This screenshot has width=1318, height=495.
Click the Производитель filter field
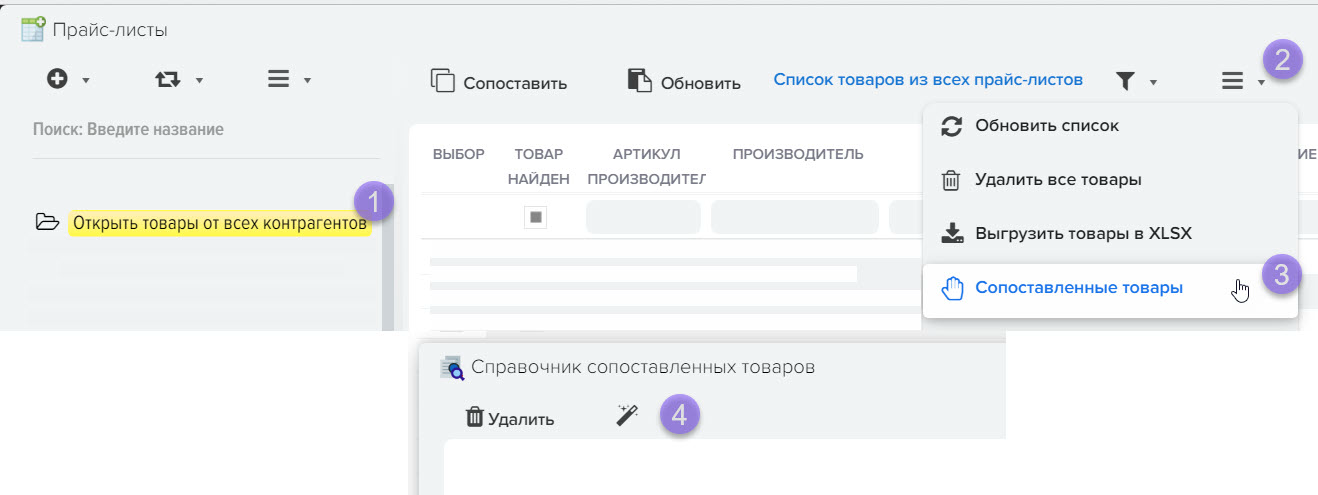(x=794, y=217)
